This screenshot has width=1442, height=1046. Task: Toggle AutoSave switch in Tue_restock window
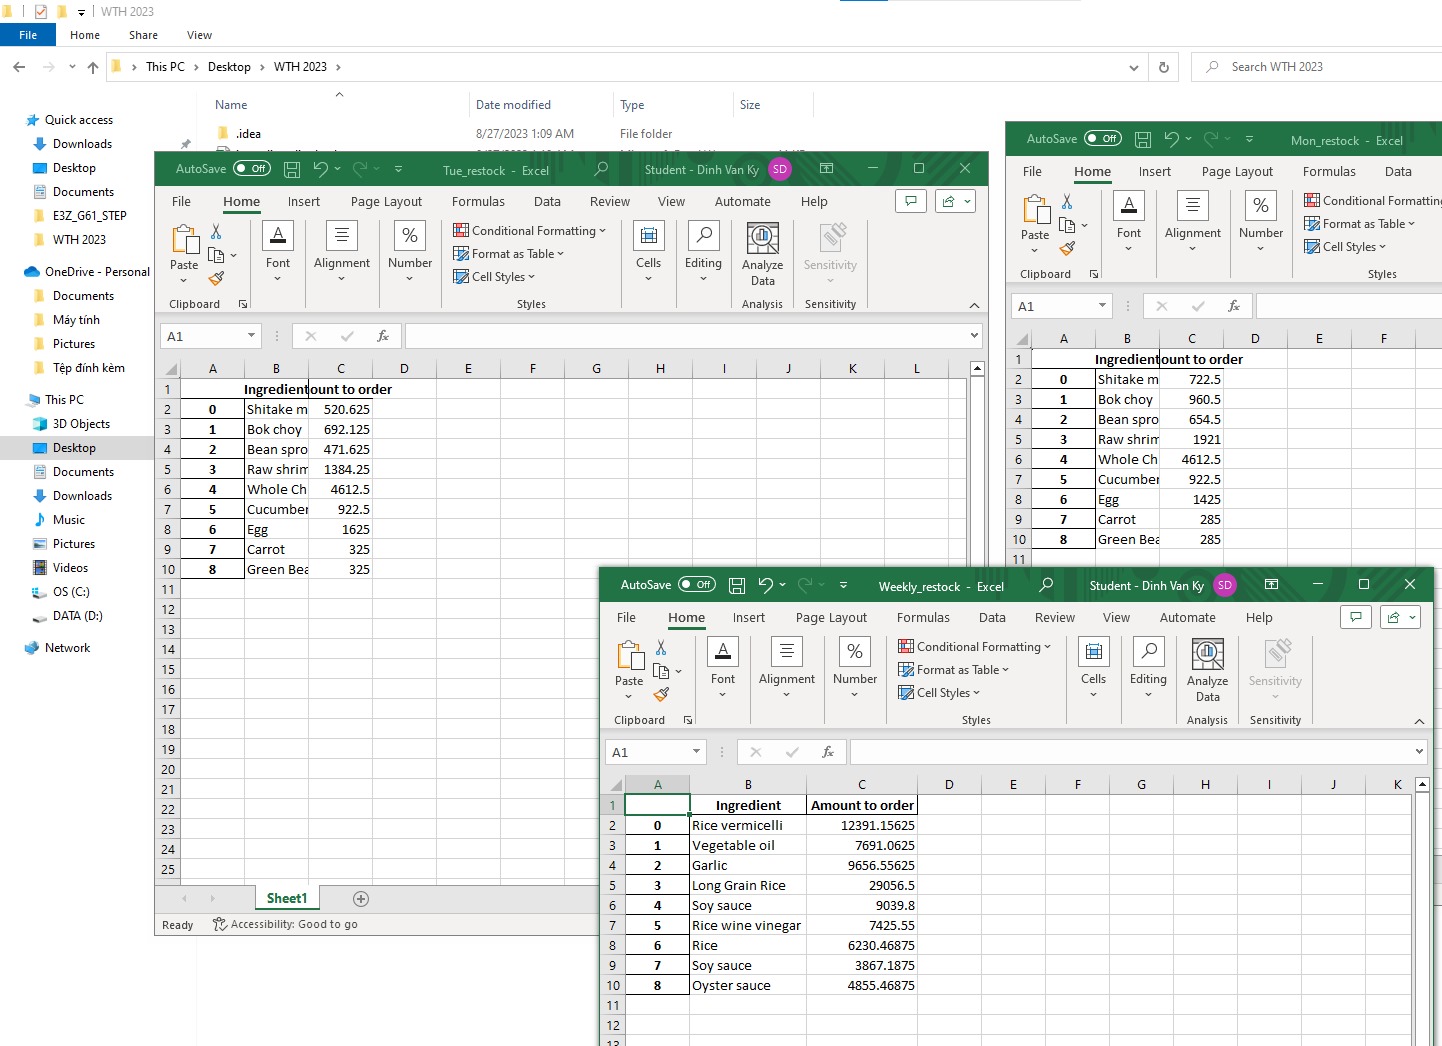[x=252, y=169]
